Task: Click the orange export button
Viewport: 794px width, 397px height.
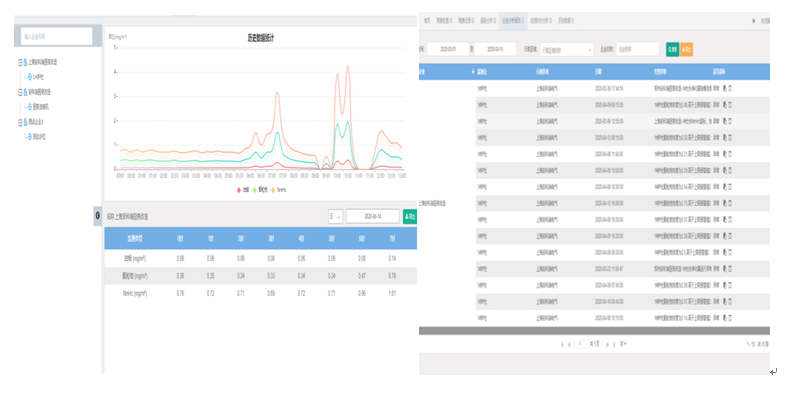Action: 687,49
